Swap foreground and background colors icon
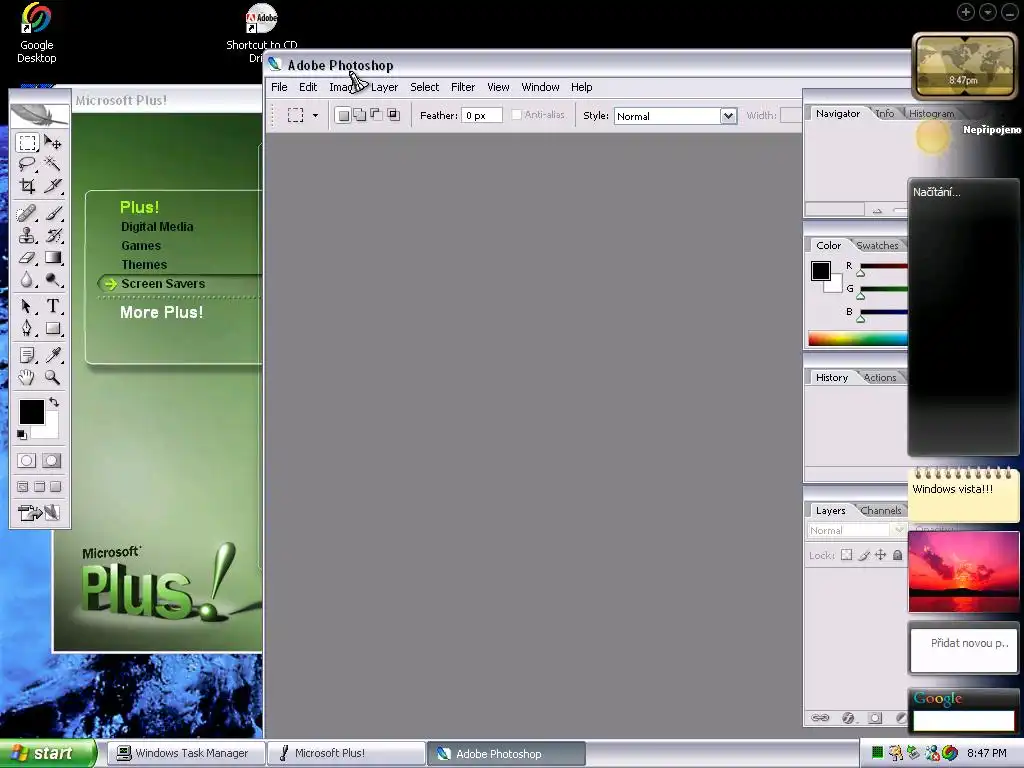The height and width of the screenshot is (768, 1024). pos(54,402)
